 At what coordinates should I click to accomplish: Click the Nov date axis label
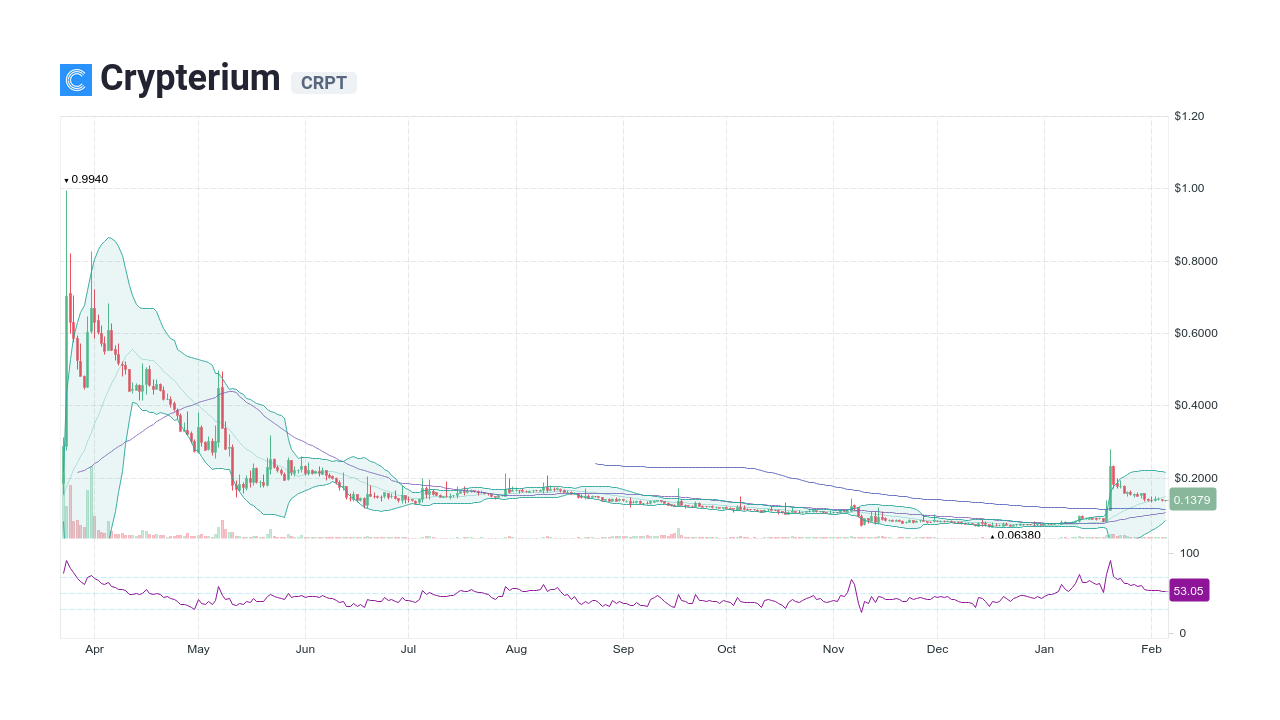834,649
